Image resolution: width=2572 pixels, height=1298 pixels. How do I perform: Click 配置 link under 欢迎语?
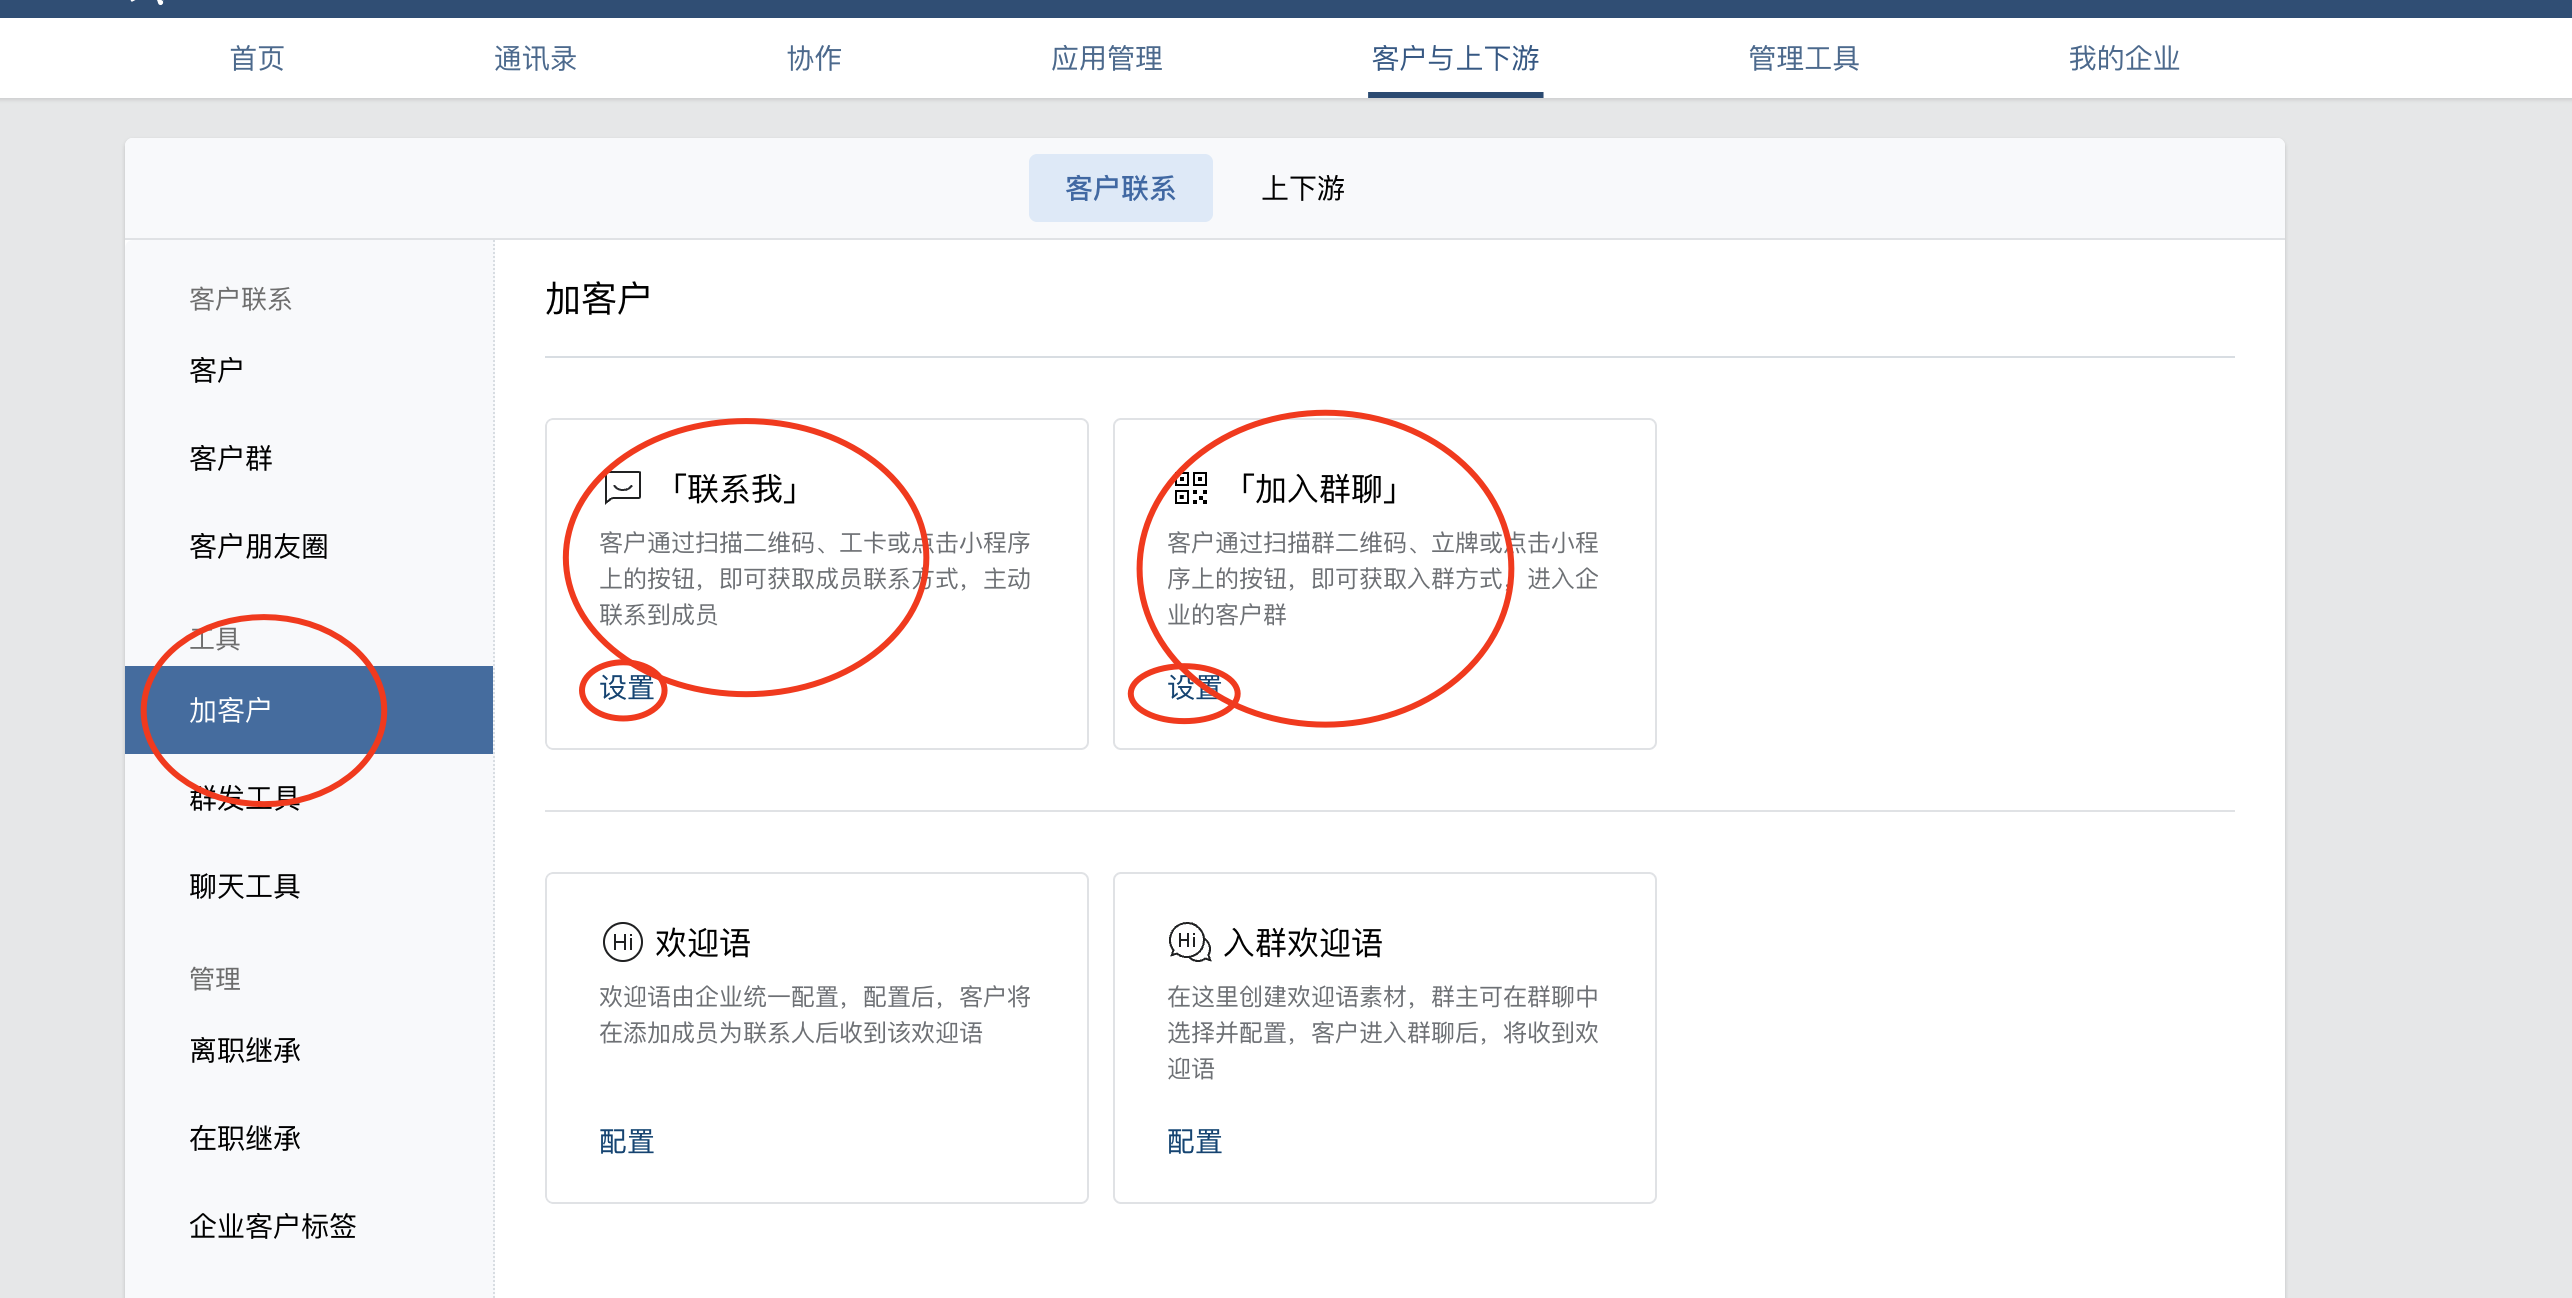click(626, 1141)
